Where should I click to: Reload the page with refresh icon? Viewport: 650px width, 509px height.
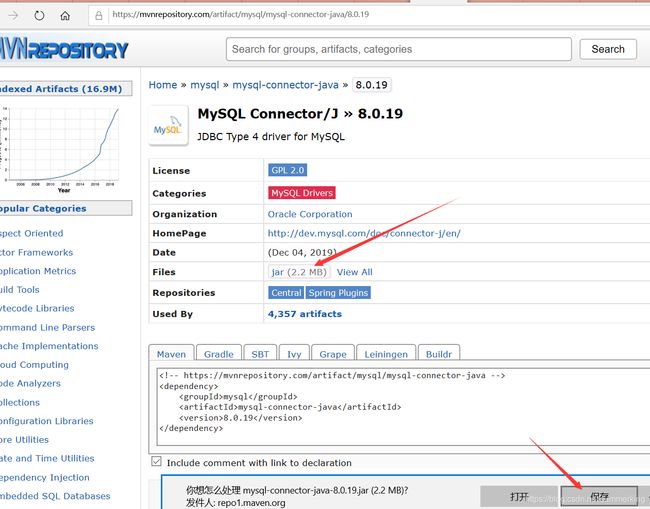click(39, 16)
